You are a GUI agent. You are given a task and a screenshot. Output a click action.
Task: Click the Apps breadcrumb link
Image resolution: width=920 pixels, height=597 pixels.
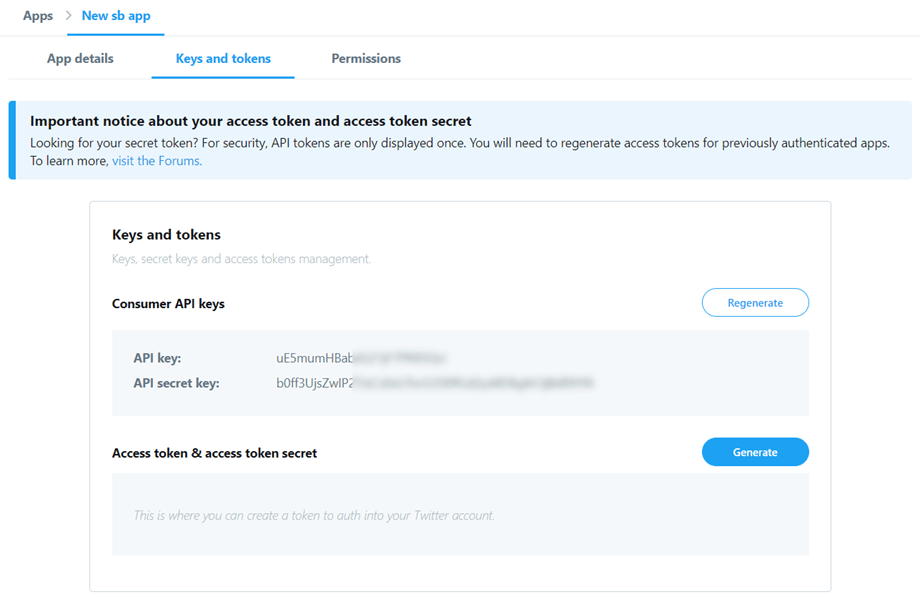click(37, 16)
